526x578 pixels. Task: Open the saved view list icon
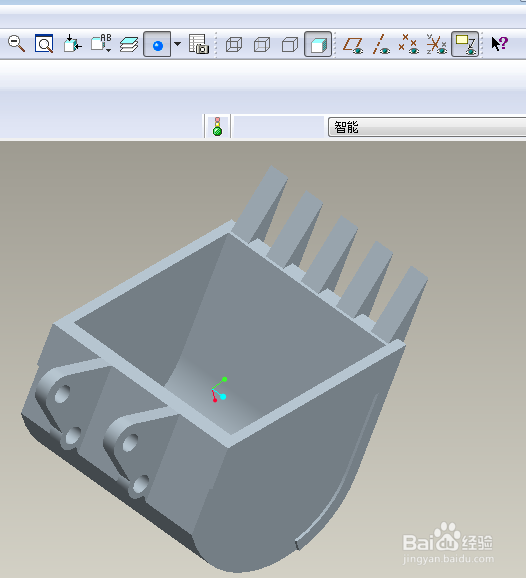[x=101, y=44]
